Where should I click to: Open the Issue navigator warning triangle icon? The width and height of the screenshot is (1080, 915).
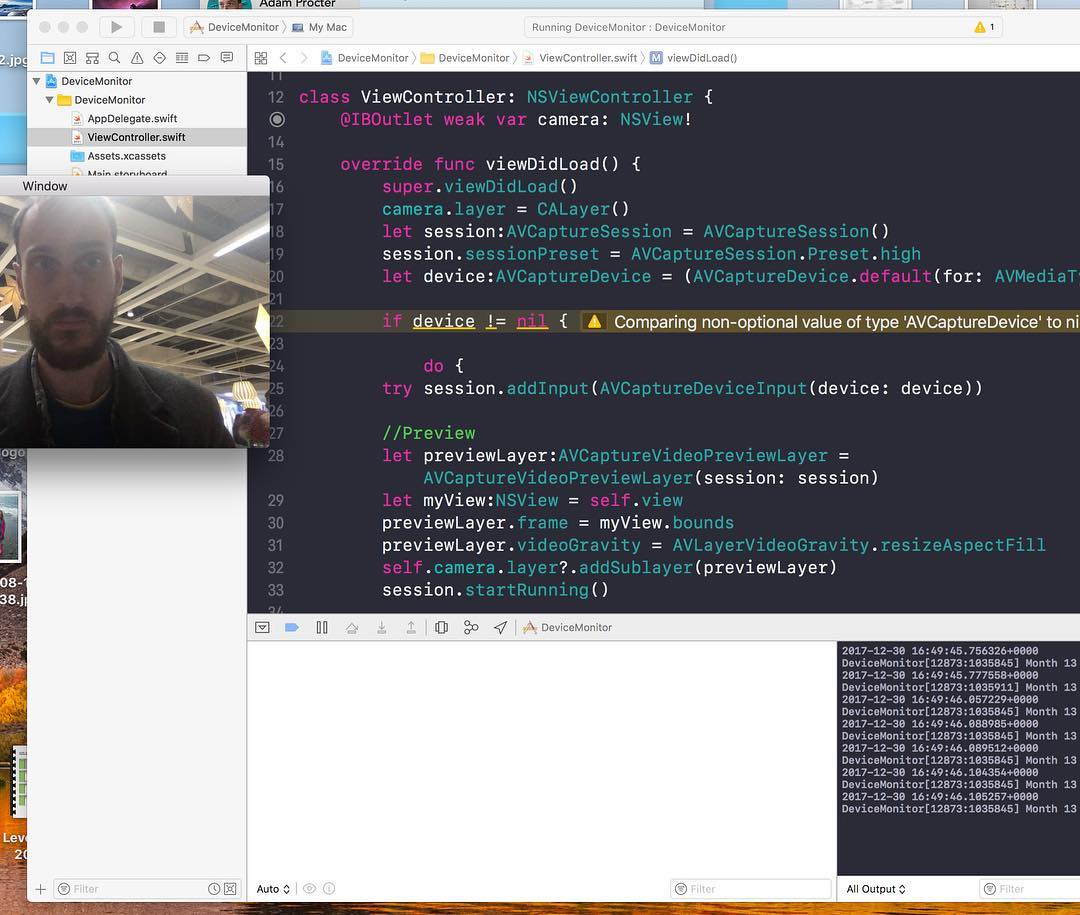137,58
